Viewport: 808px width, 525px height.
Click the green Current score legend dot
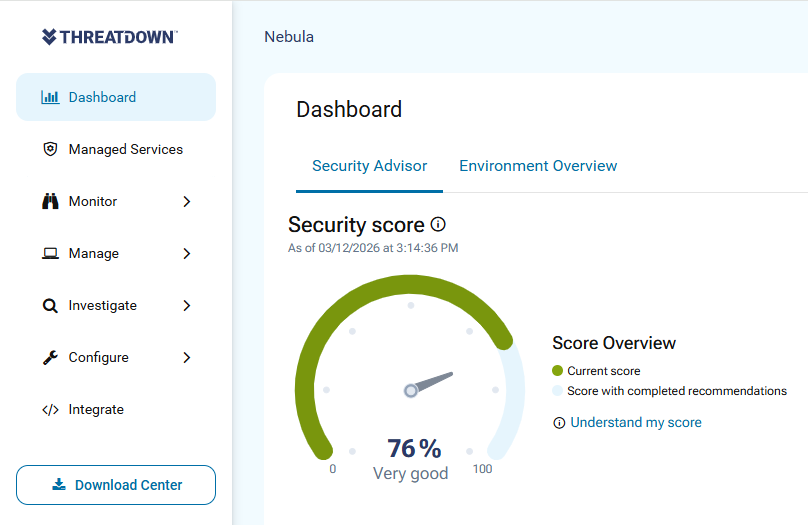(557, 370)
